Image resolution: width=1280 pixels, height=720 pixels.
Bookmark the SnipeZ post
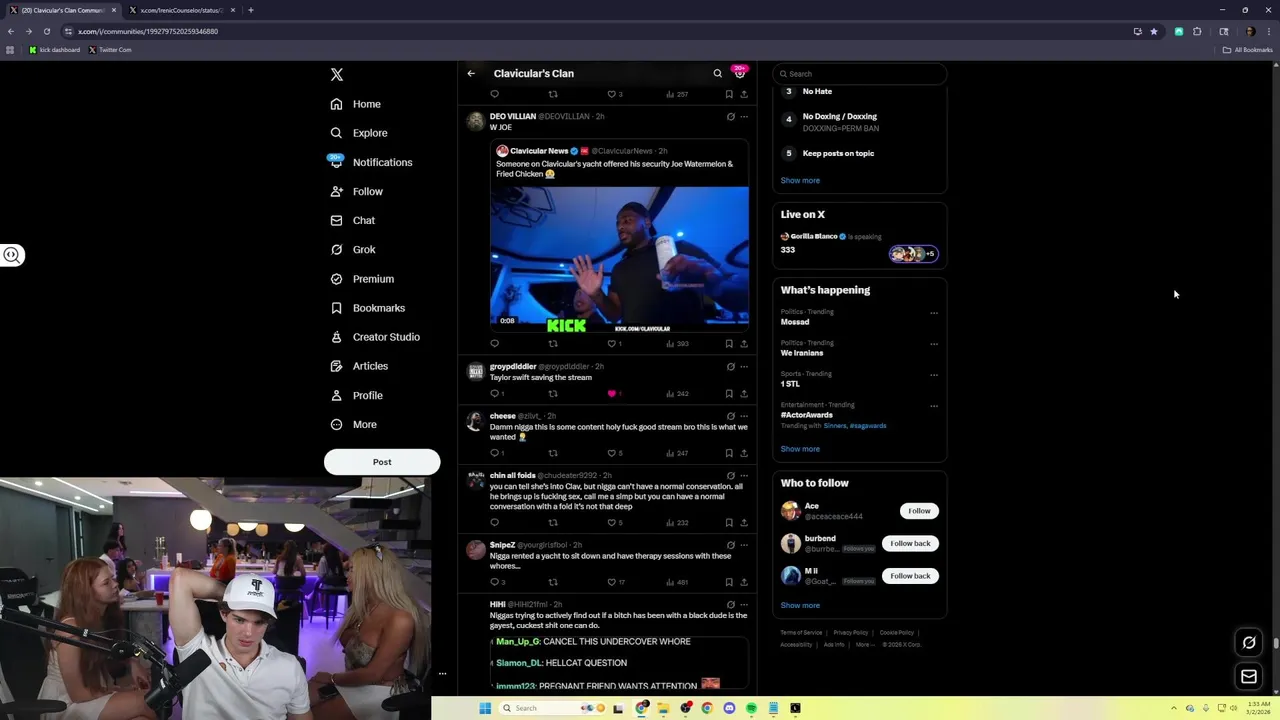point(729,582)
